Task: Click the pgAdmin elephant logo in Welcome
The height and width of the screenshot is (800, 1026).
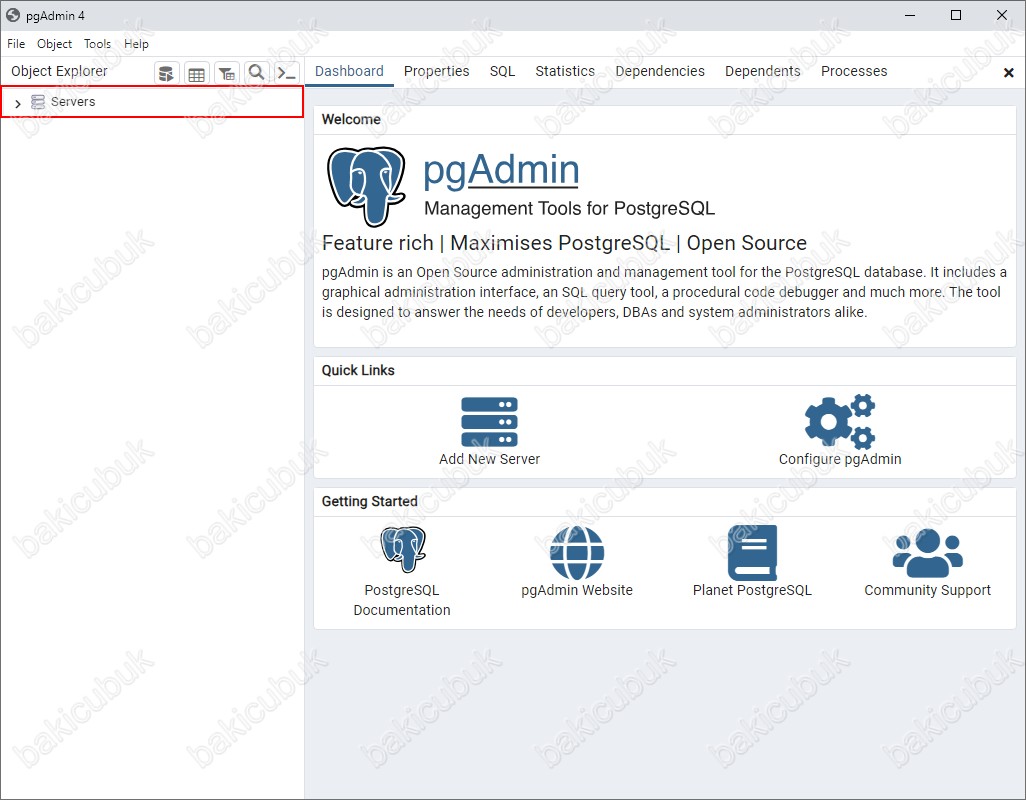Action: (366, 186)
